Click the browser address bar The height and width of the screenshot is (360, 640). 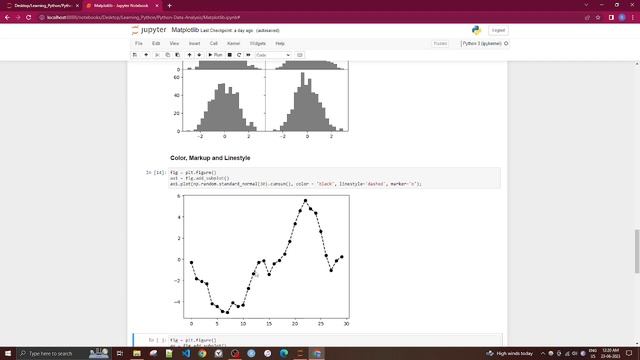(310, 18)
